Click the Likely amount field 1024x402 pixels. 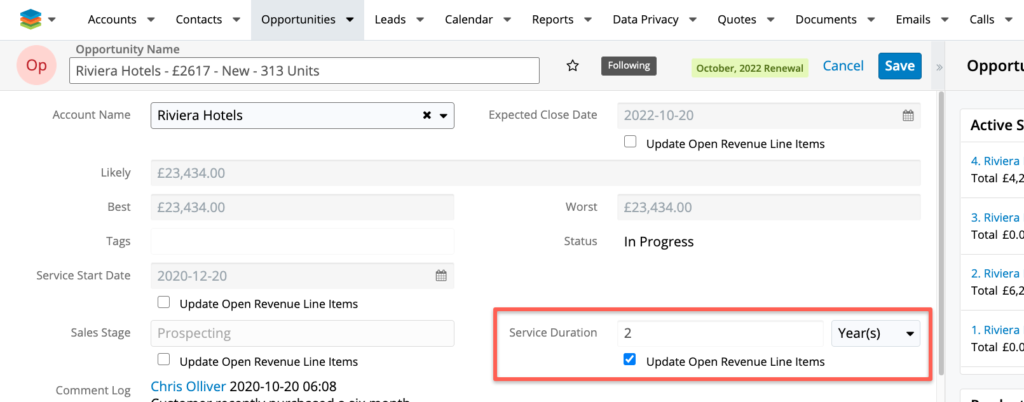pyautogui.click(x=536, y=173)
